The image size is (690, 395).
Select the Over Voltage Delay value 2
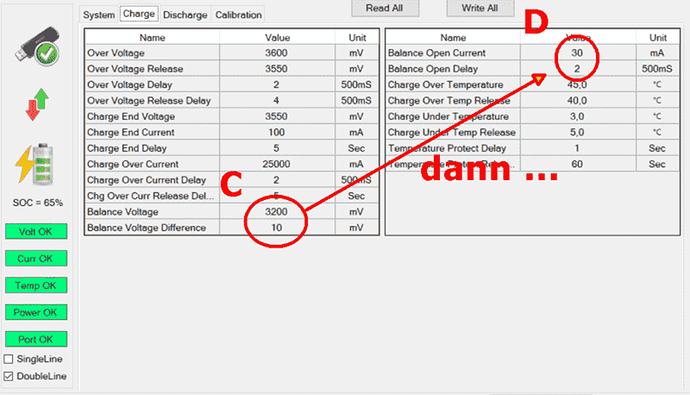point(277,84)
